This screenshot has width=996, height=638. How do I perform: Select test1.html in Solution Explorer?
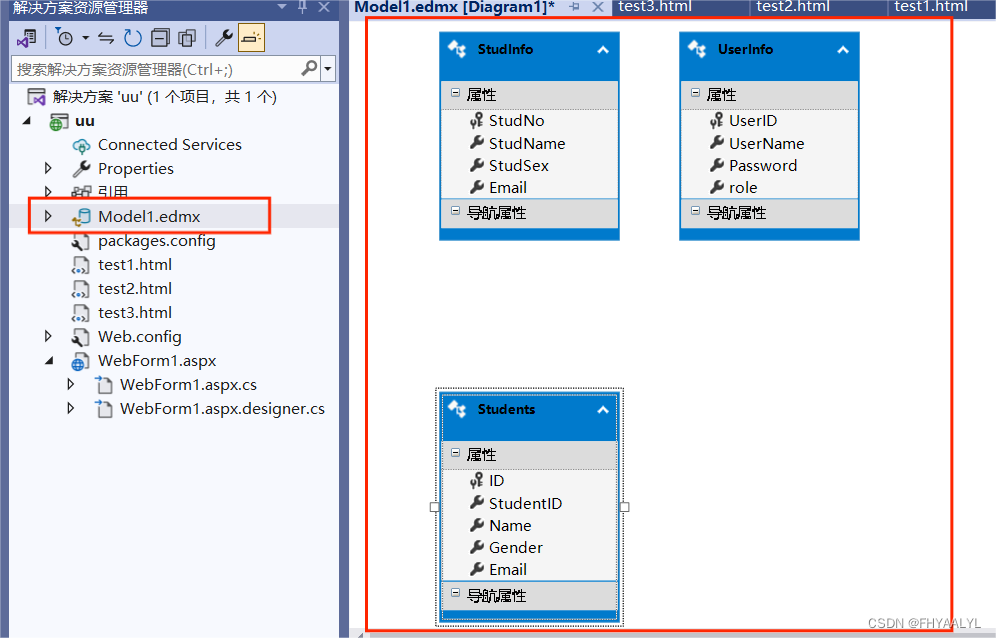tap(135, 264)
